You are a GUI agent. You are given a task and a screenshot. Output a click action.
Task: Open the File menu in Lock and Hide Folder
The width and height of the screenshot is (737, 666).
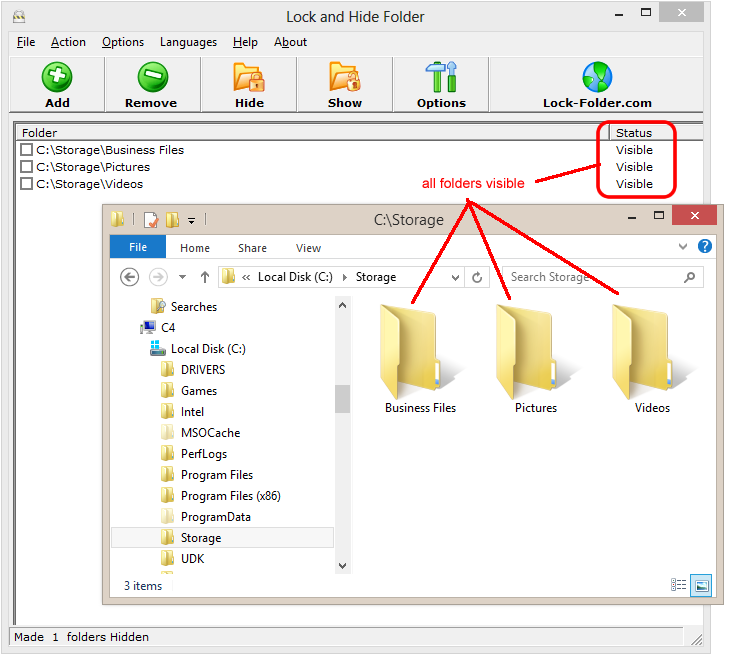click(26, 42)
